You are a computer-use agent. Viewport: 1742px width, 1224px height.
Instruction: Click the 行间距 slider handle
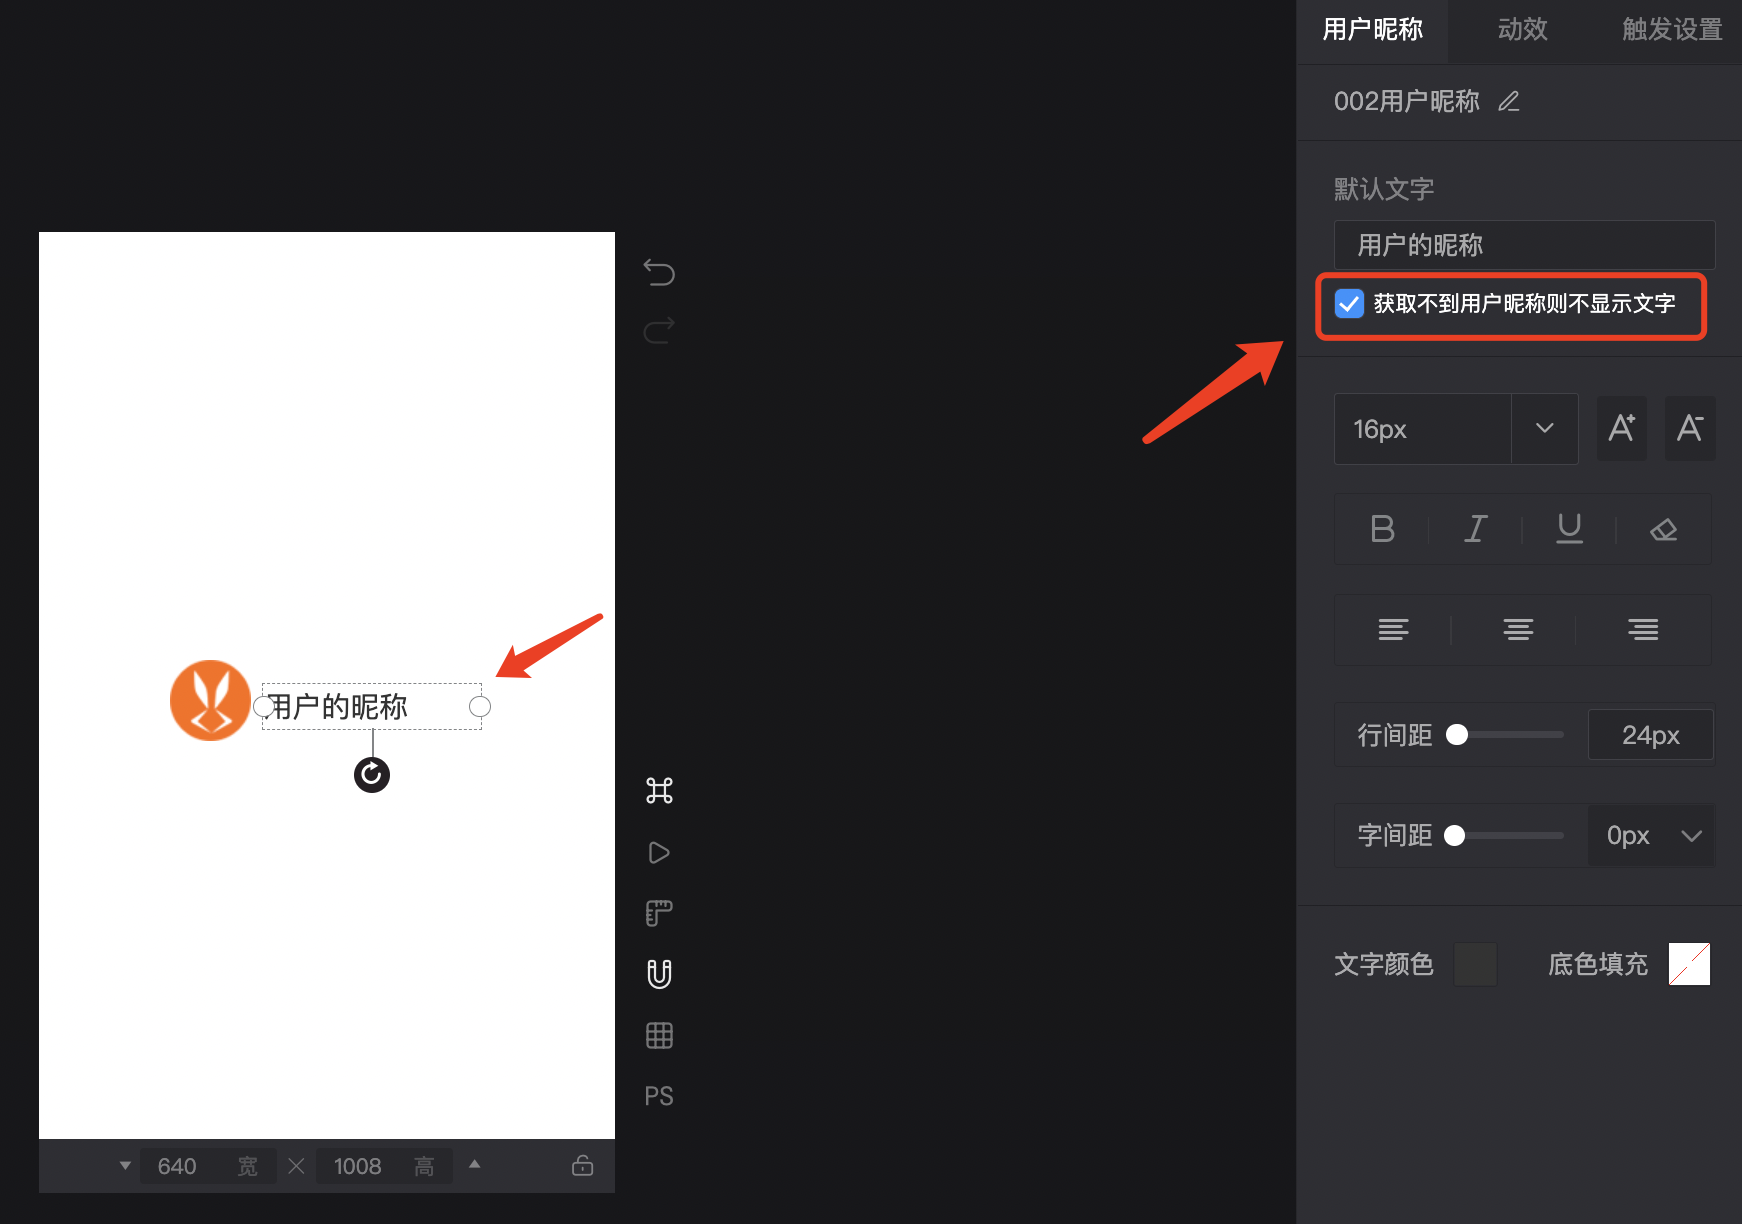tap(1457, 735)
